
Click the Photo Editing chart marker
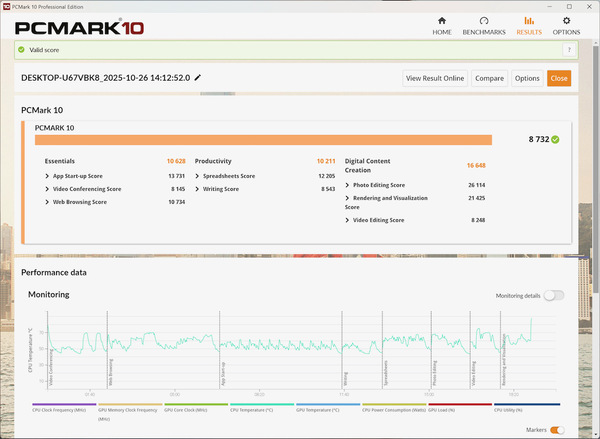[x=435, y=373]
